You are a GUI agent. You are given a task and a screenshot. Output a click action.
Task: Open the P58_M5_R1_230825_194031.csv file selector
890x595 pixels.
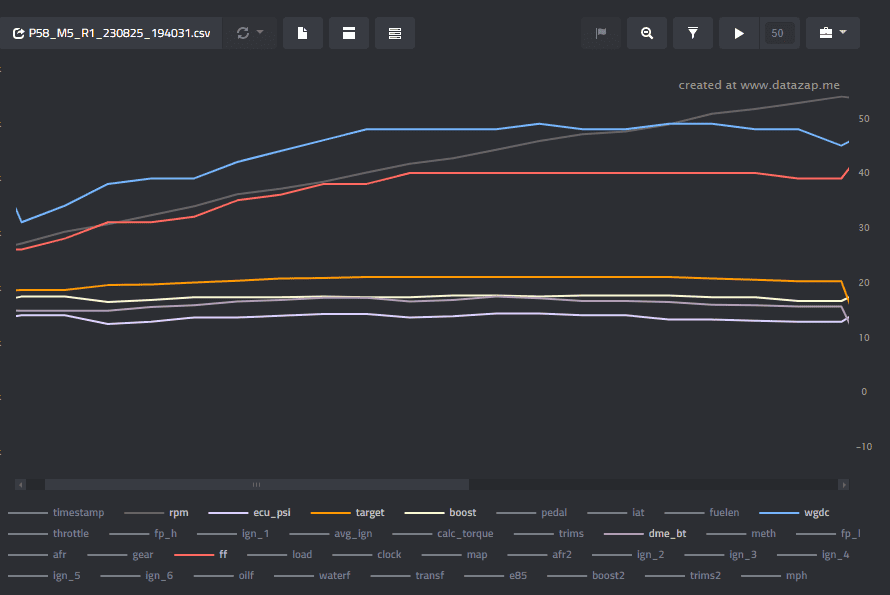click(111, 33)
